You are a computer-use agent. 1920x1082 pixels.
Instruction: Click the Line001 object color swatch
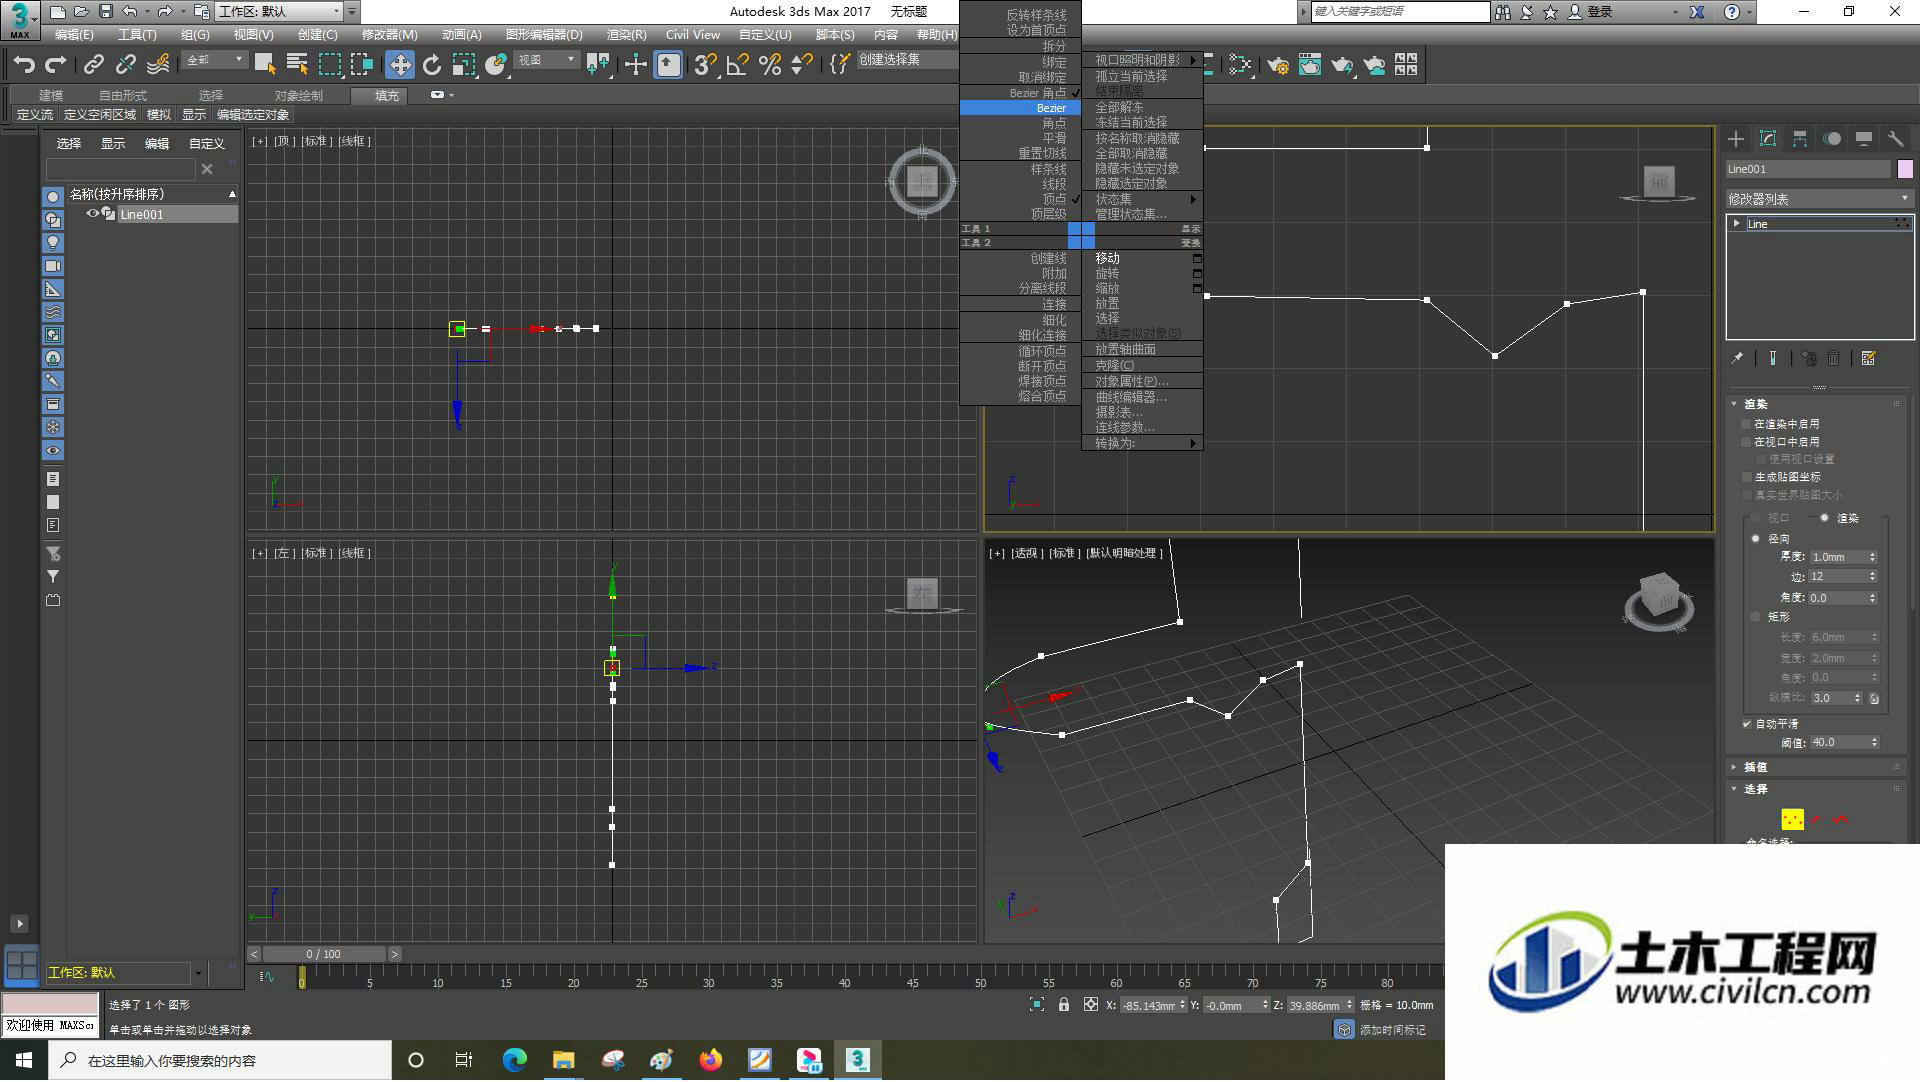click(1905, 169)
